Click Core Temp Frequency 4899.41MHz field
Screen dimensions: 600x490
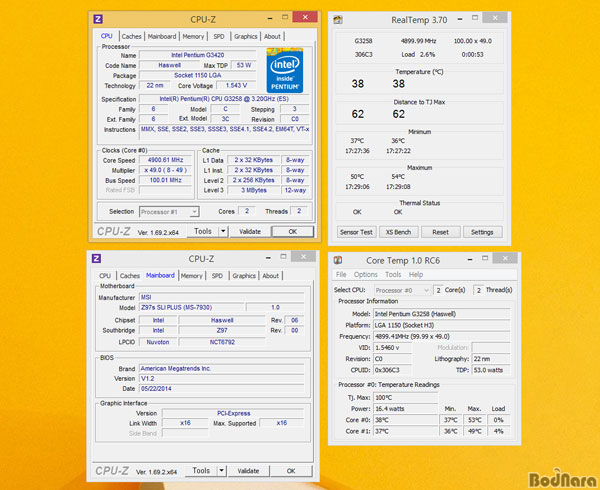442,337
